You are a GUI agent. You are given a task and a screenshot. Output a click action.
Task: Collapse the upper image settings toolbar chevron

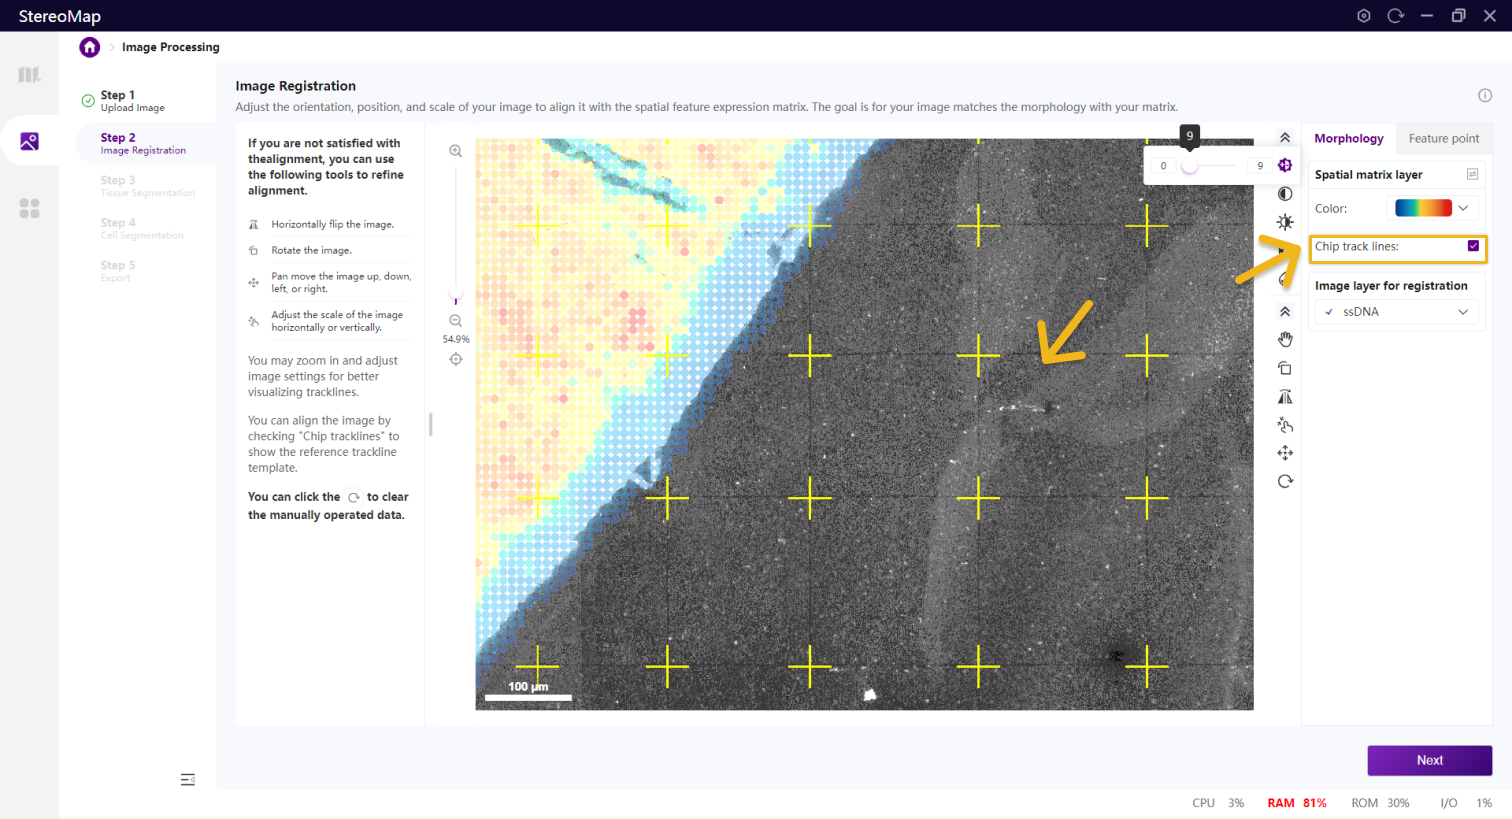pyautogui.click(x=1285, y=138)
